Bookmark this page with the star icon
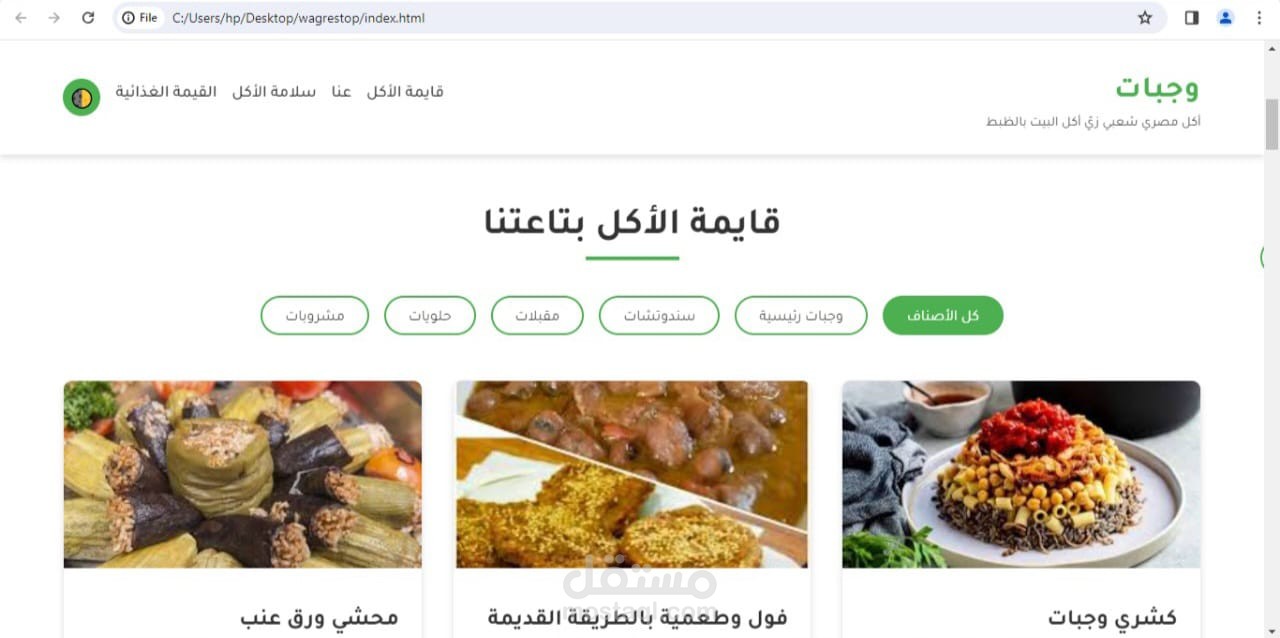 pyautogui.click(x=1145, y=18)
